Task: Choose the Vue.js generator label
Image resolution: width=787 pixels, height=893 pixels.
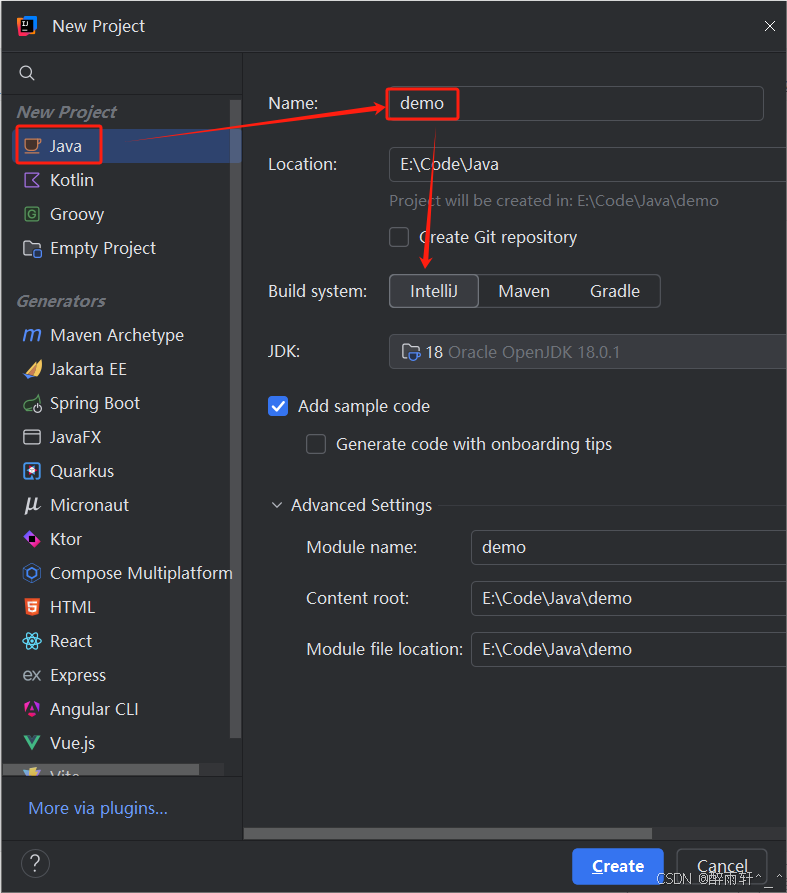Action: pos(72,743)
